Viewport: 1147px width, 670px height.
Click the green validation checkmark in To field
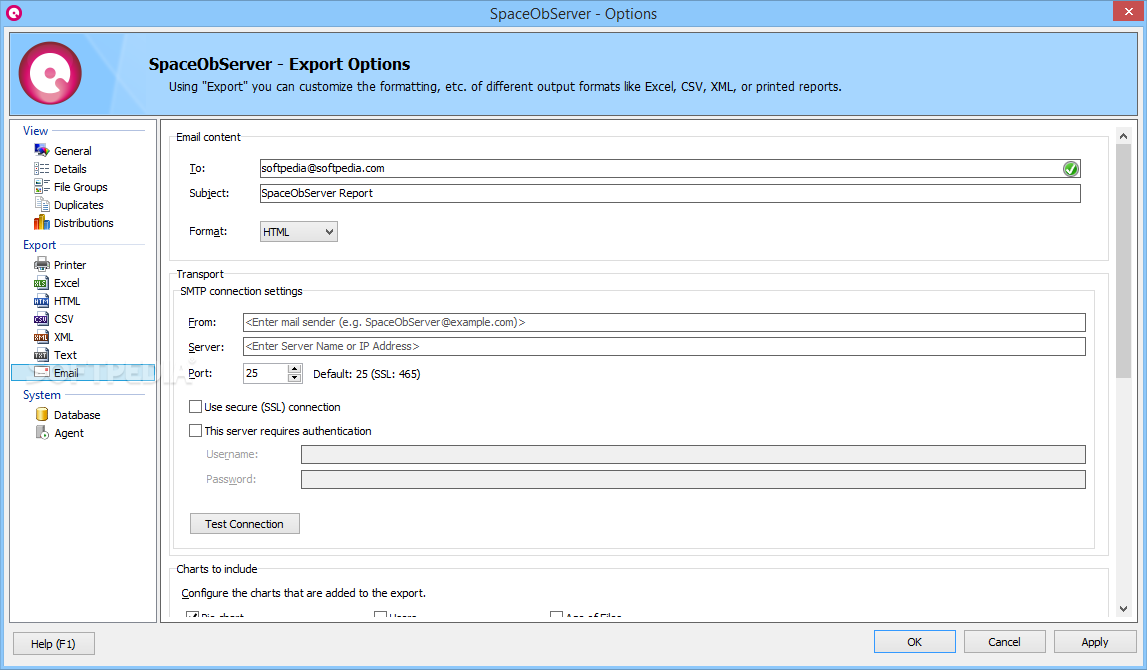click(x=1070, y=169)
